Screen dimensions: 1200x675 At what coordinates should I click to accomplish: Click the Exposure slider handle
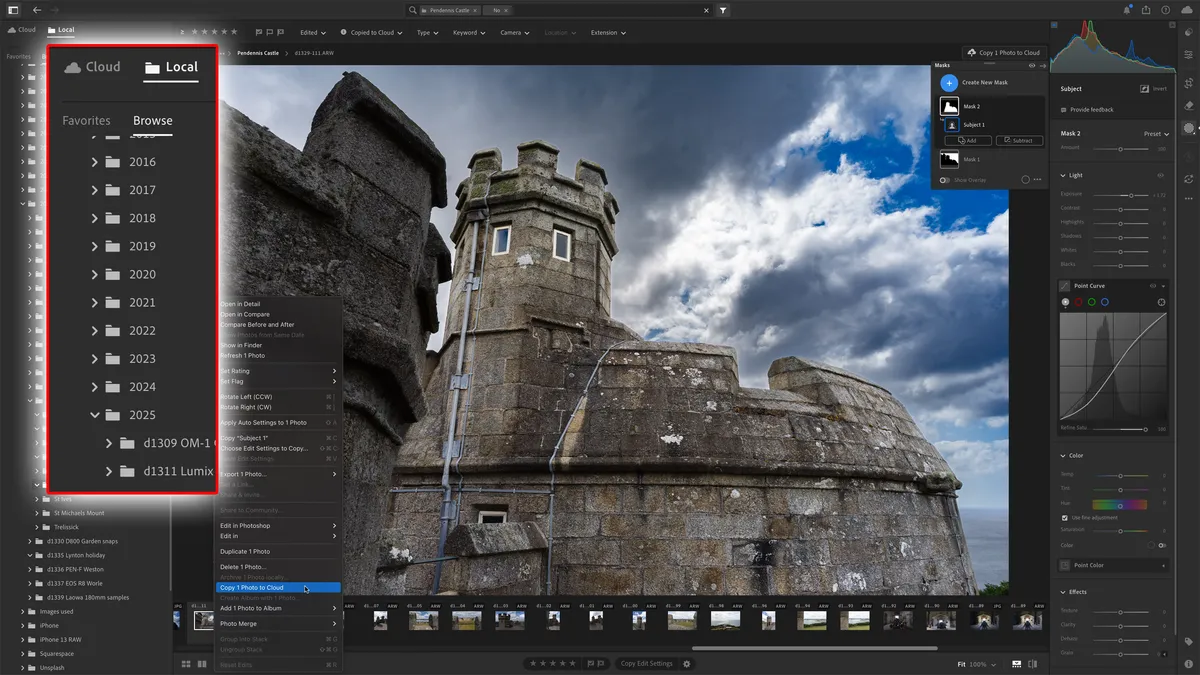coord(1131,194)
